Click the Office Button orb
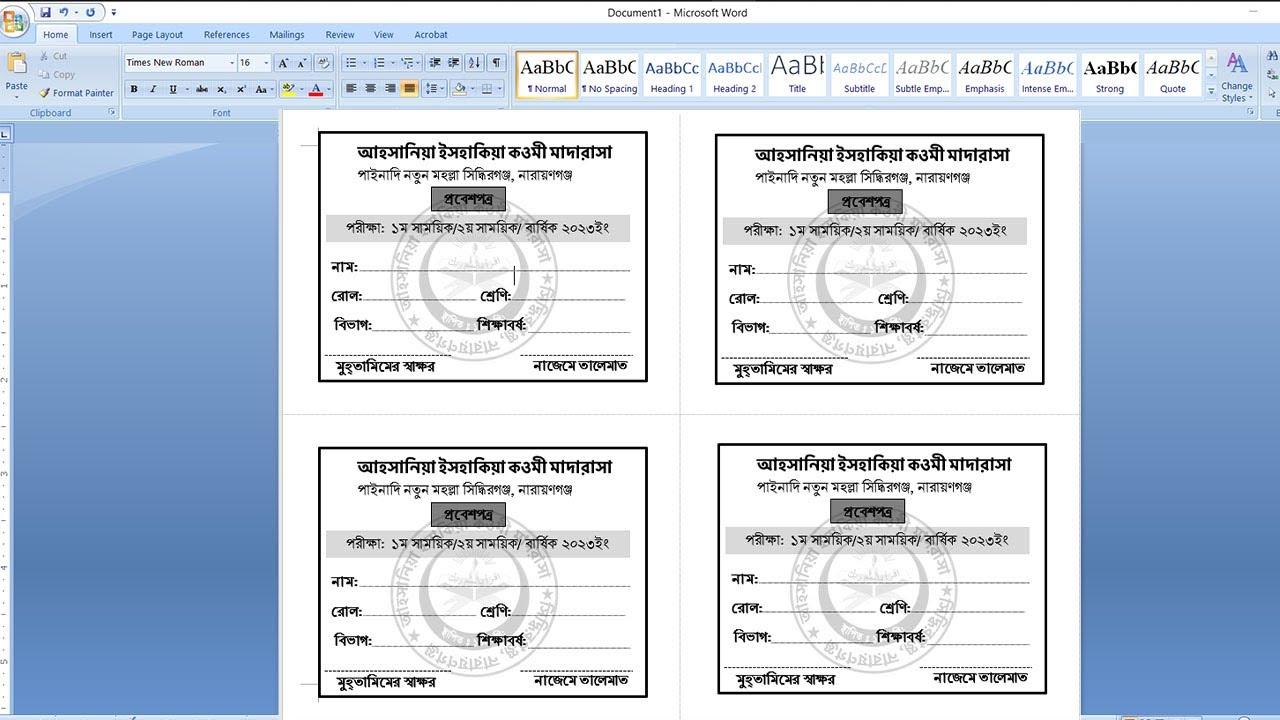Screen dimensions: 1280x720 tap(16, 20)
